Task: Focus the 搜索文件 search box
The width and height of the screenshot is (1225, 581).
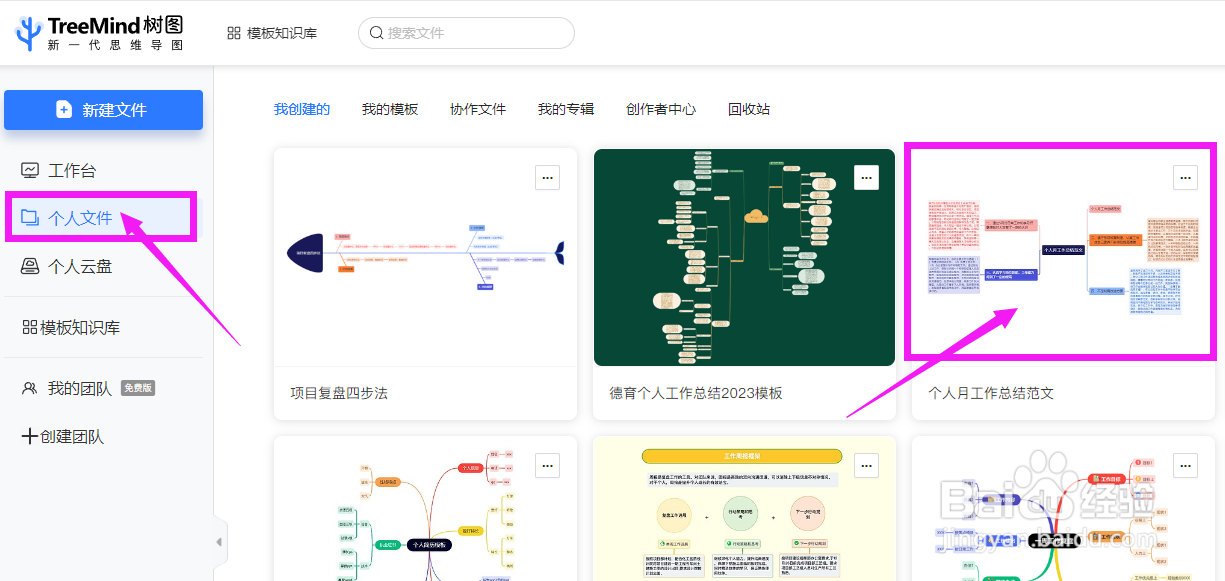Action: coord(466,33)
